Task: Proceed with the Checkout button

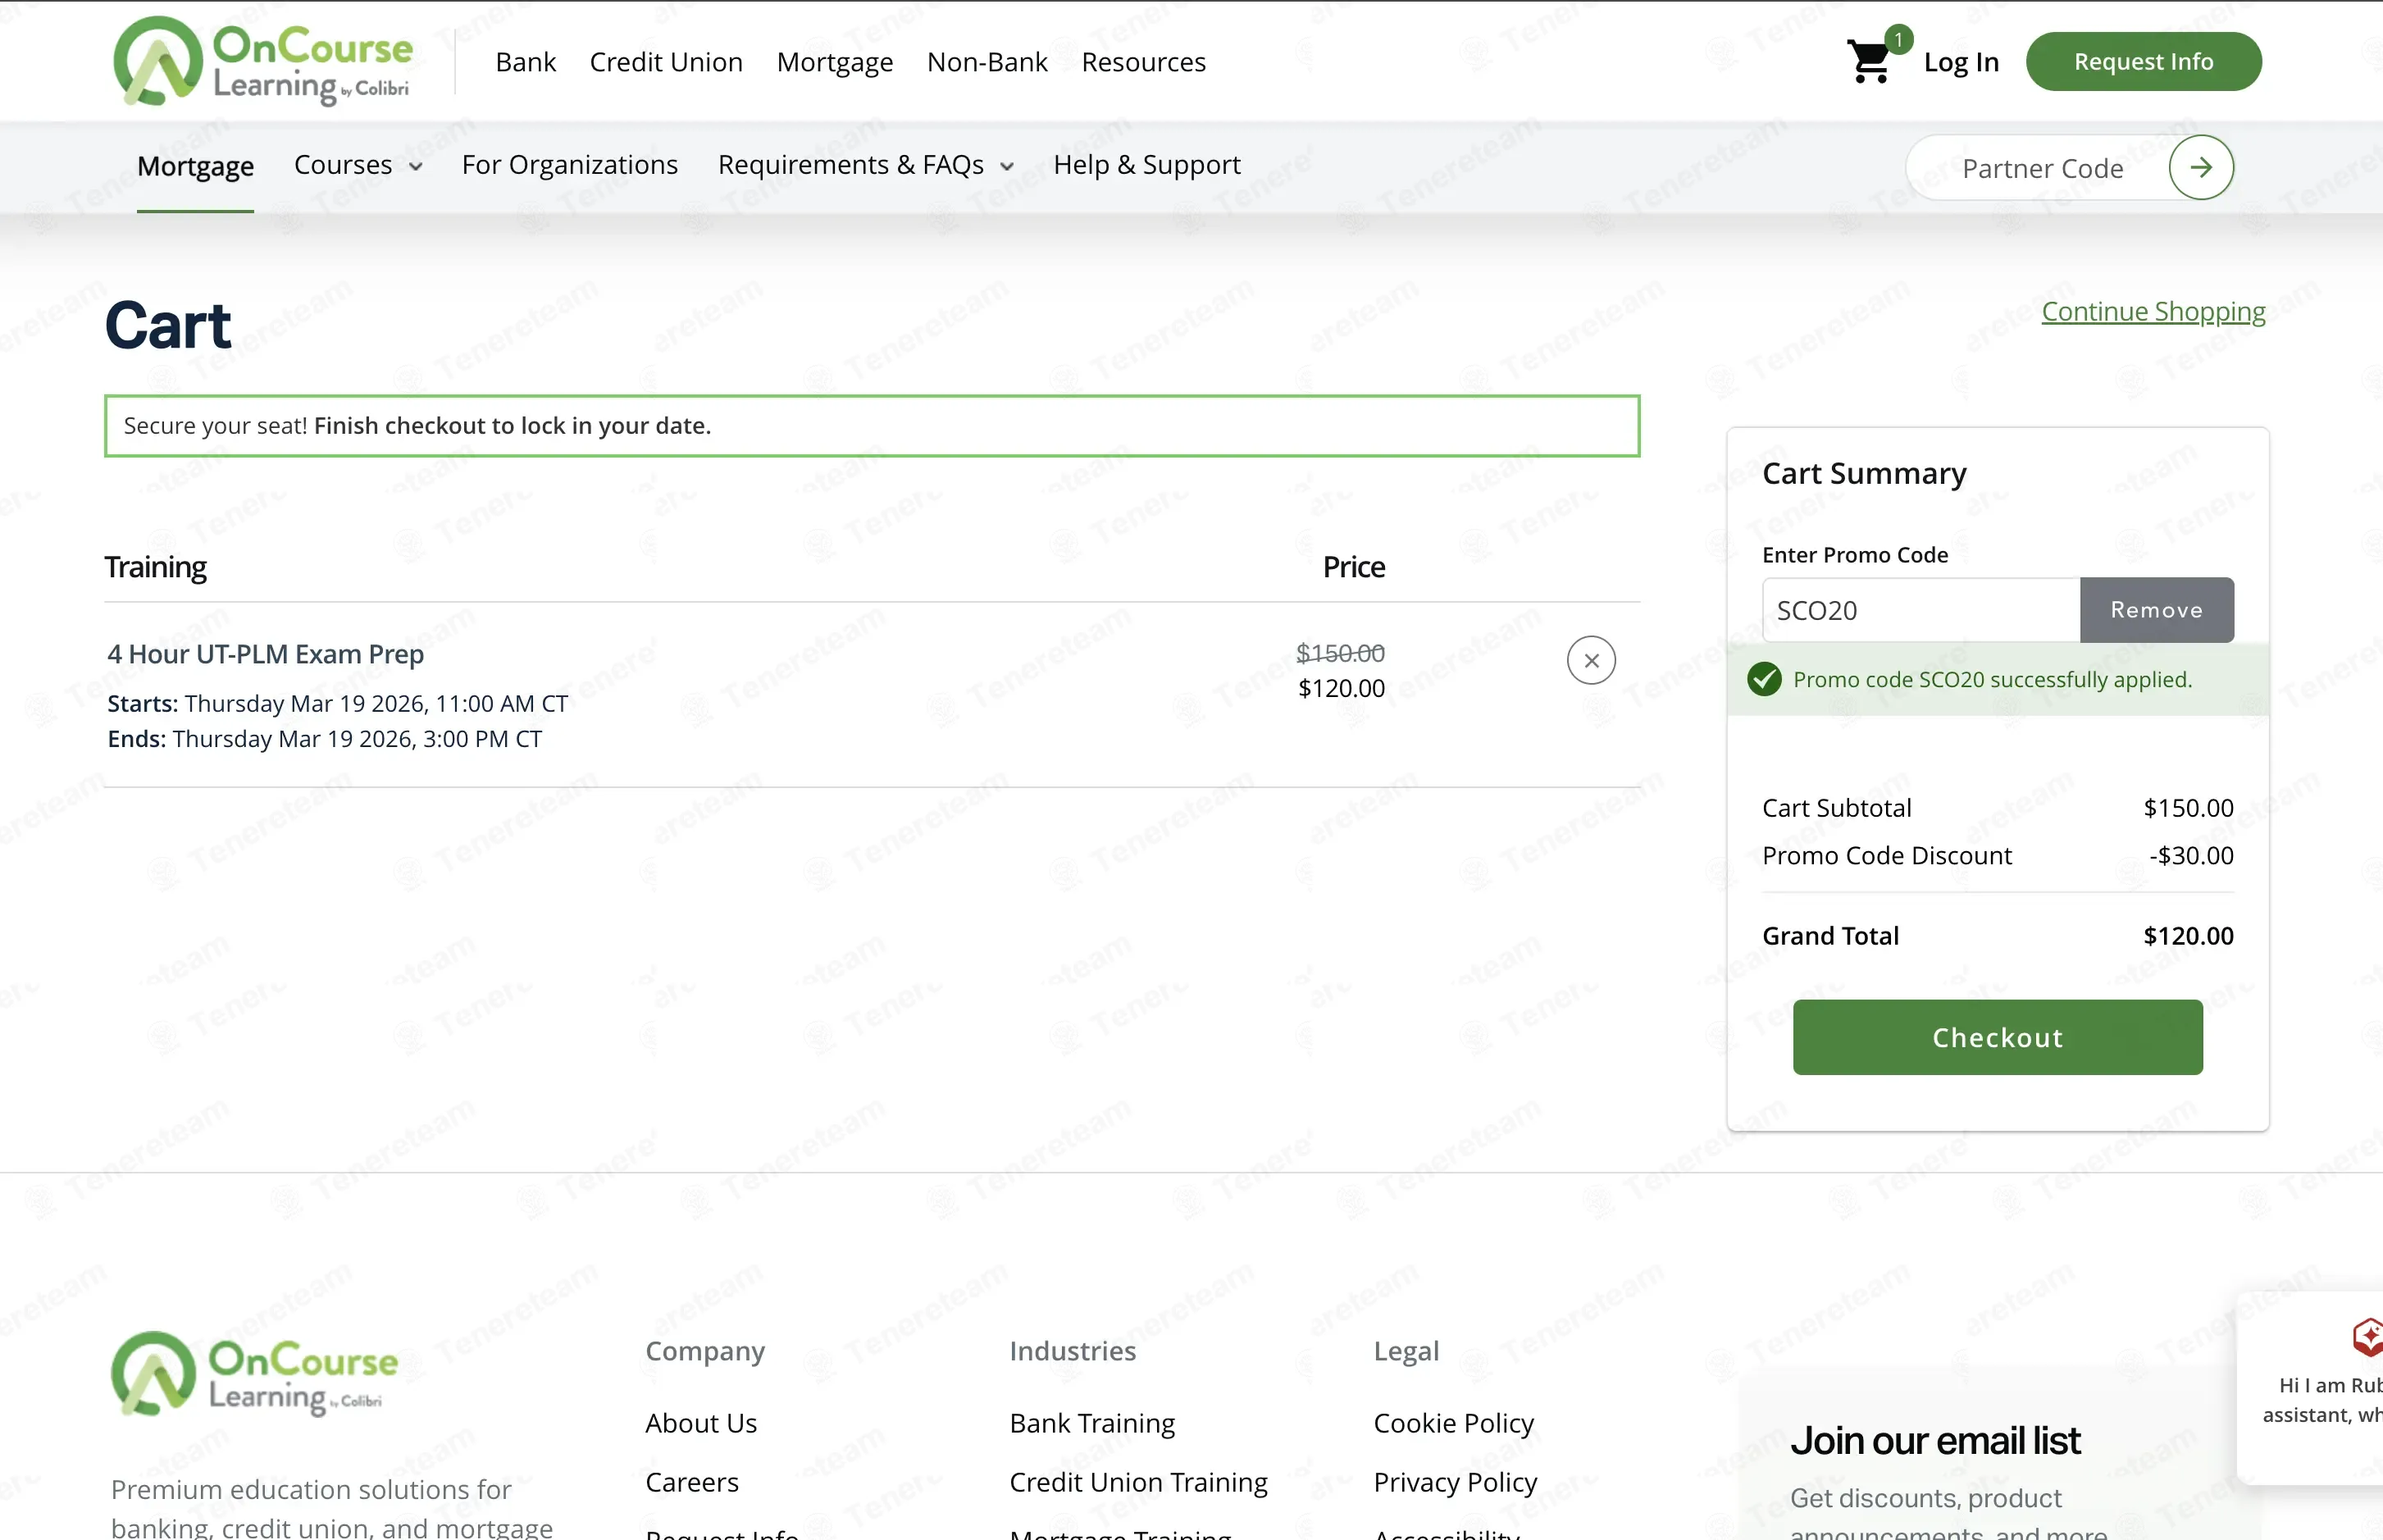Action: (x=1997, y=1038)
